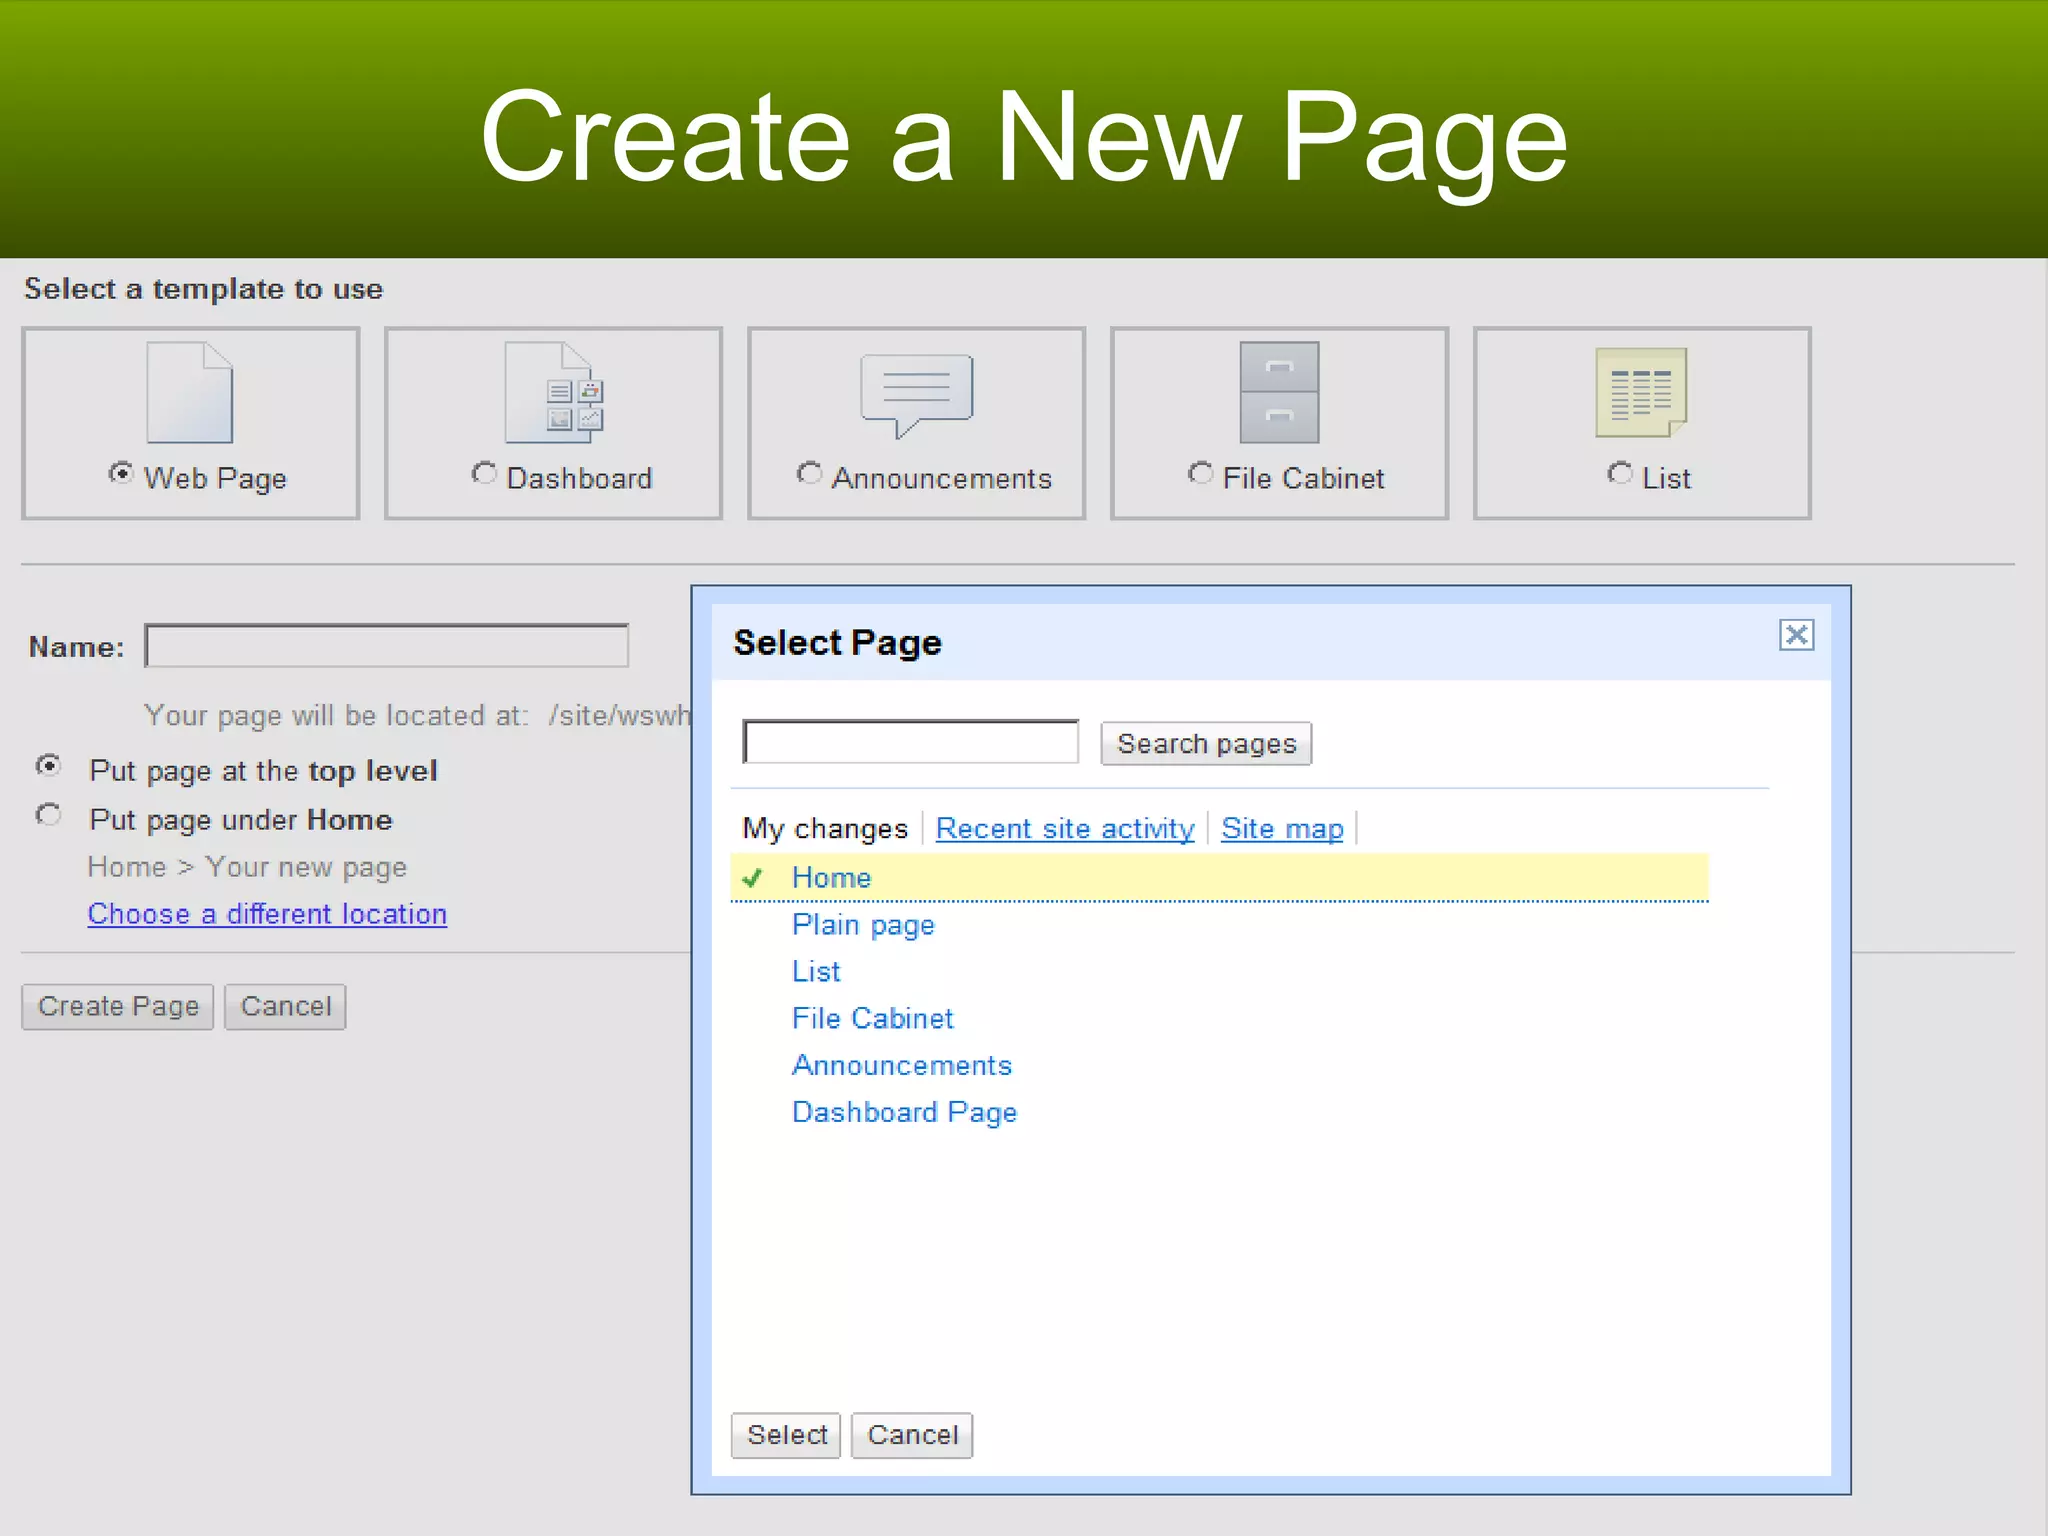2048x1536 pixels.
Task: Select the File Cabinet radio button
Action: coord(1200,473)
